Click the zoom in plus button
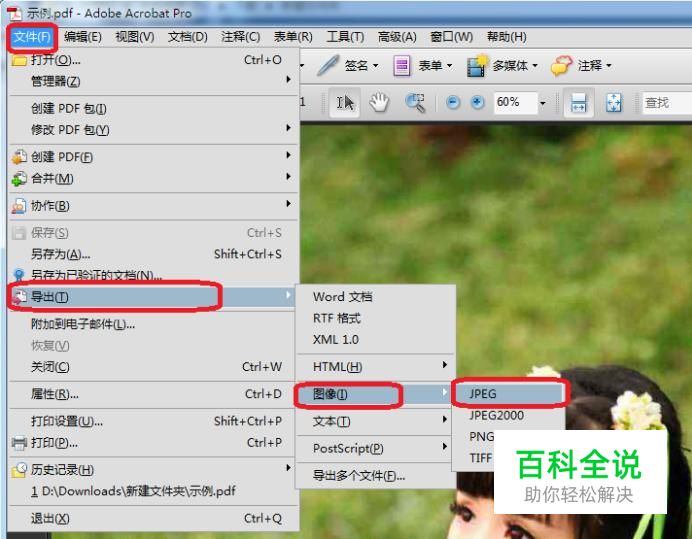The width and height of the screenshot is (692, 539). click(x=477, y=103)
